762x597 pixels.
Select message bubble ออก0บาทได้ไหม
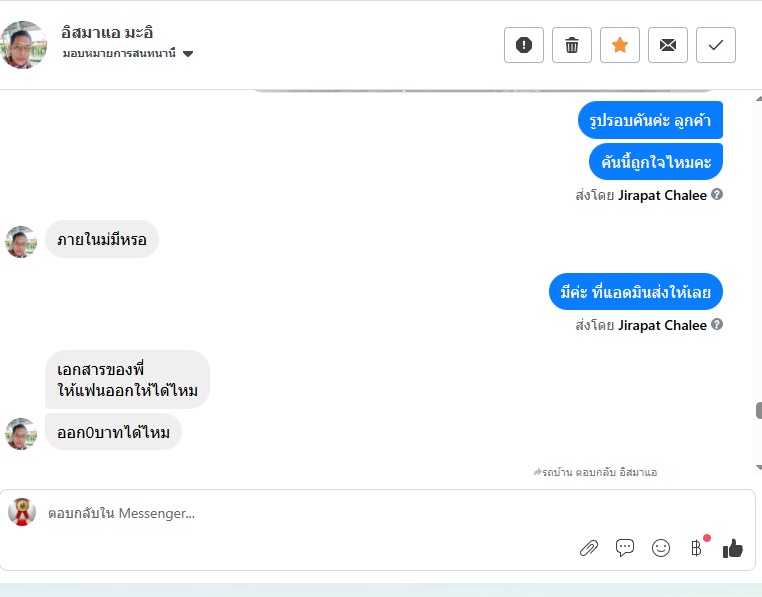pyautogui.click(x=113, y=432)
